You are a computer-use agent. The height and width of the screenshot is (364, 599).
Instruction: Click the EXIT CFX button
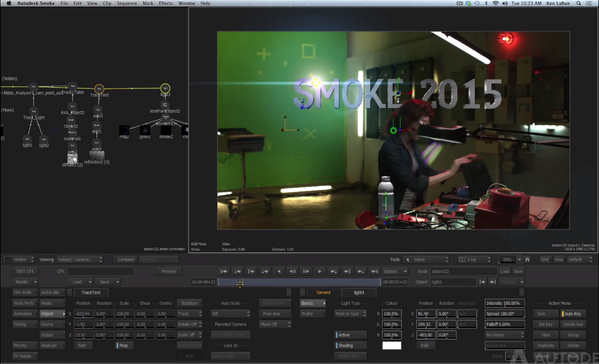[25, 271]
